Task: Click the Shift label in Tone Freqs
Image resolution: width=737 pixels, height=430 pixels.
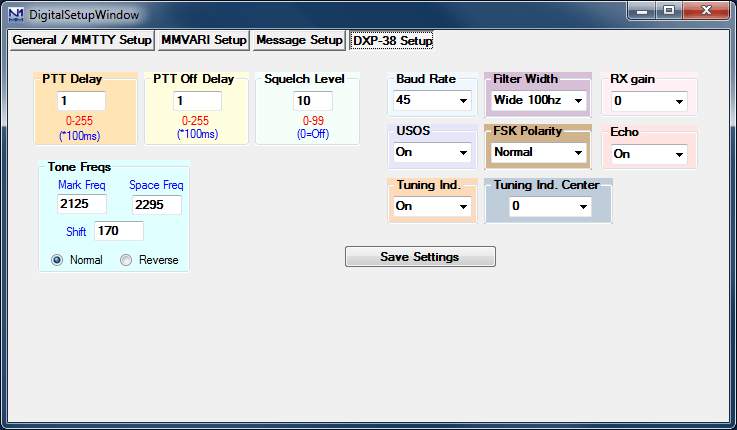Action: [76, 232]
